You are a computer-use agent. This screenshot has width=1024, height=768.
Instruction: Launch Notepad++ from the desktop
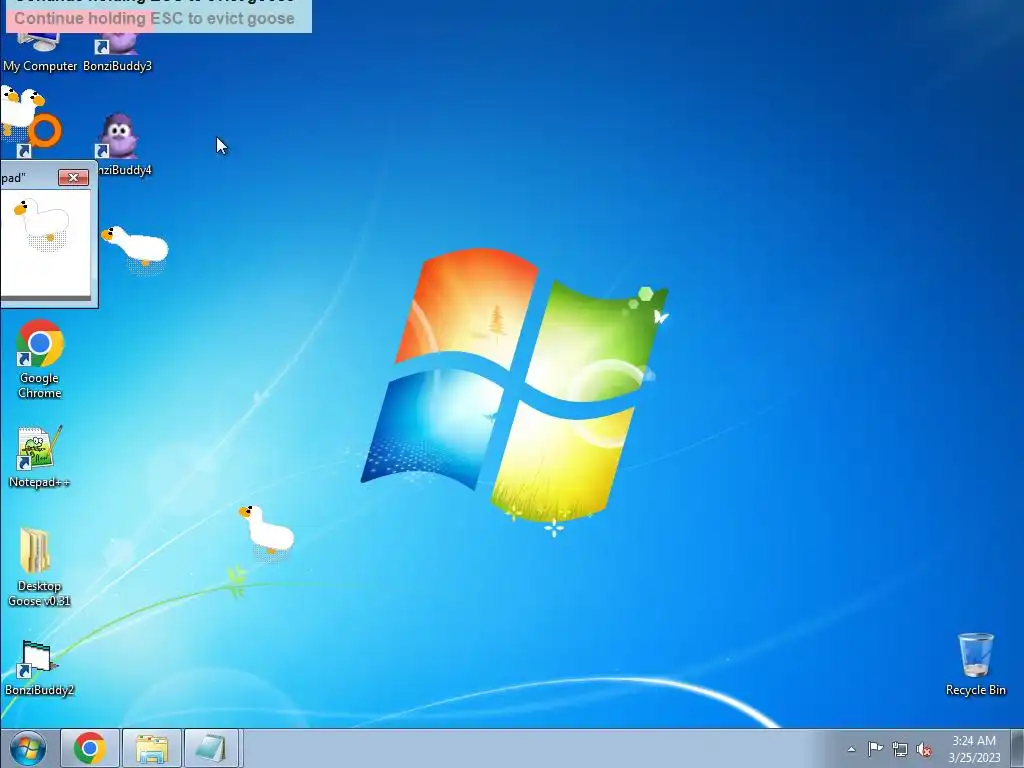tap(39, 457)
